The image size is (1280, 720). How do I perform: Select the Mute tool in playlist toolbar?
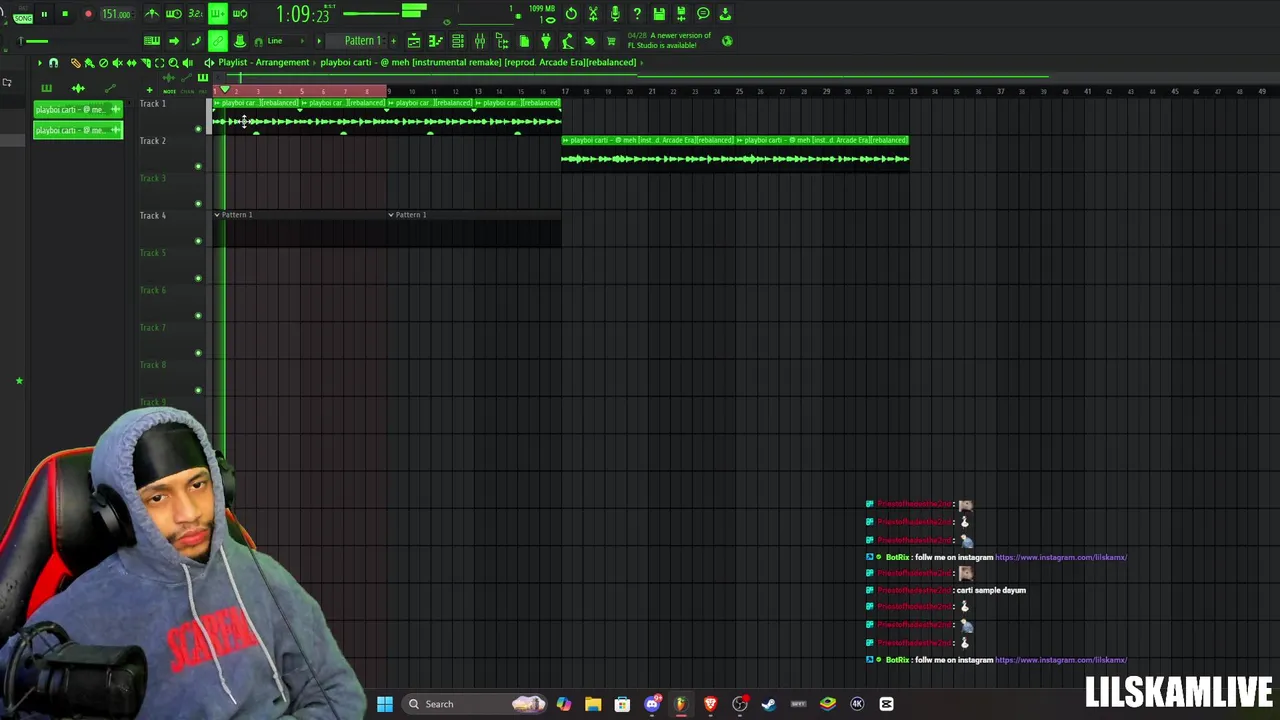click(117, 63)
